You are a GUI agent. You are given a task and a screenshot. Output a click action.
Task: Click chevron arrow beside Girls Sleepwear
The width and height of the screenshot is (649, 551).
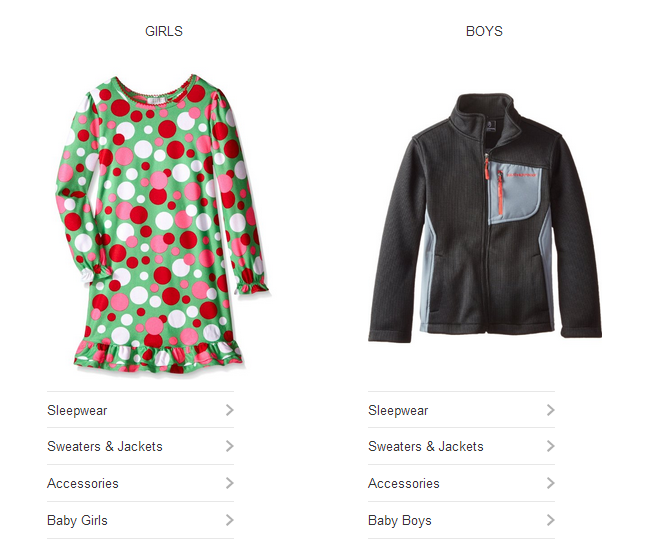[230, 410]
